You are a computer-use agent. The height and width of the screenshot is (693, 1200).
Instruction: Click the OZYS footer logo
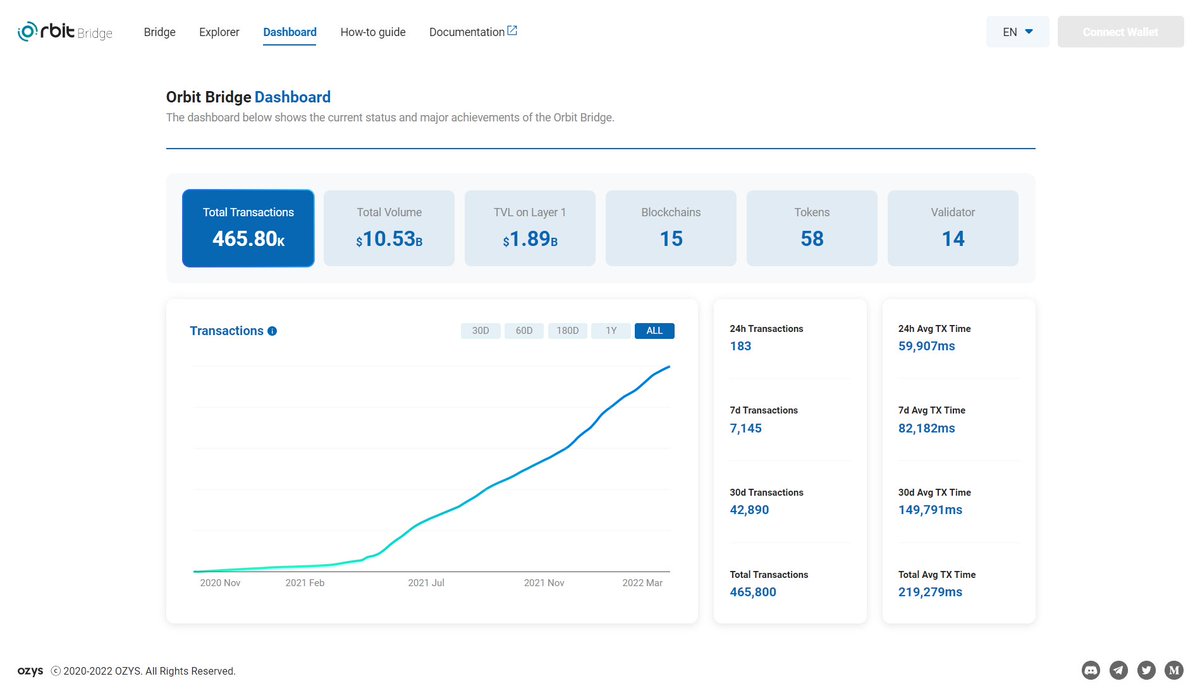30,671
